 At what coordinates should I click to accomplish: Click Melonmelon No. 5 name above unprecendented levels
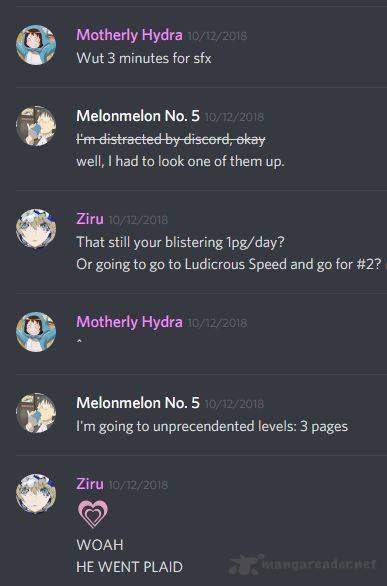pyautogui.click(x=138, y=403)
